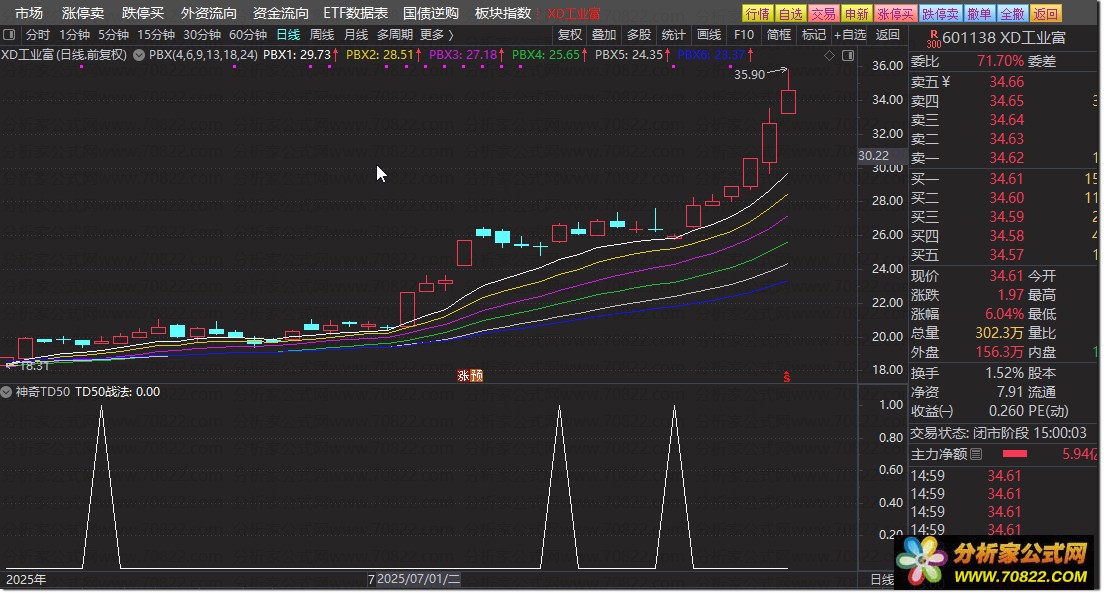
Task: Open the 主力净额 list icon
Action: [x=976, y=454]
